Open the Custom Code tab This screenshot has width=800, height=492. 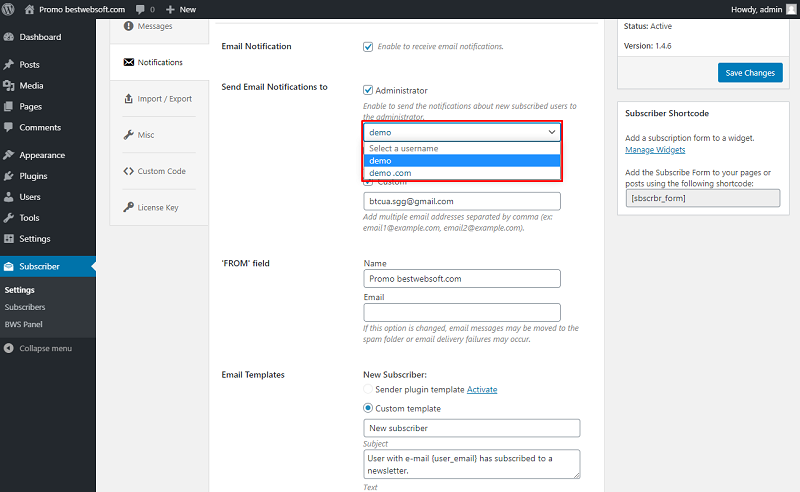[159, 171]
